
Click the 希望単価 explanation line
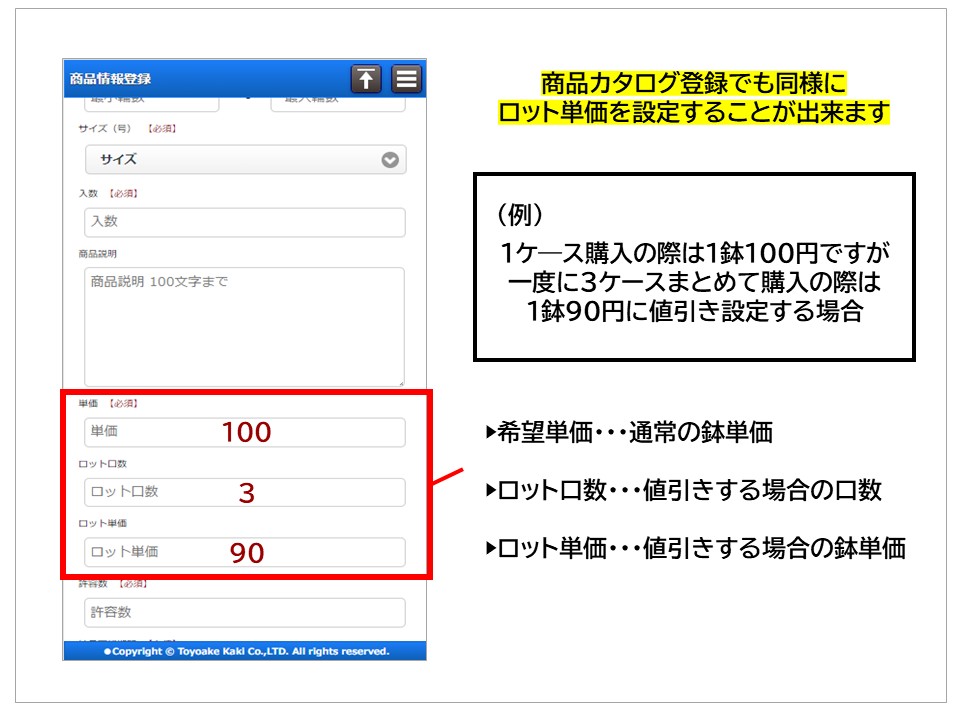tap(629, 433)
